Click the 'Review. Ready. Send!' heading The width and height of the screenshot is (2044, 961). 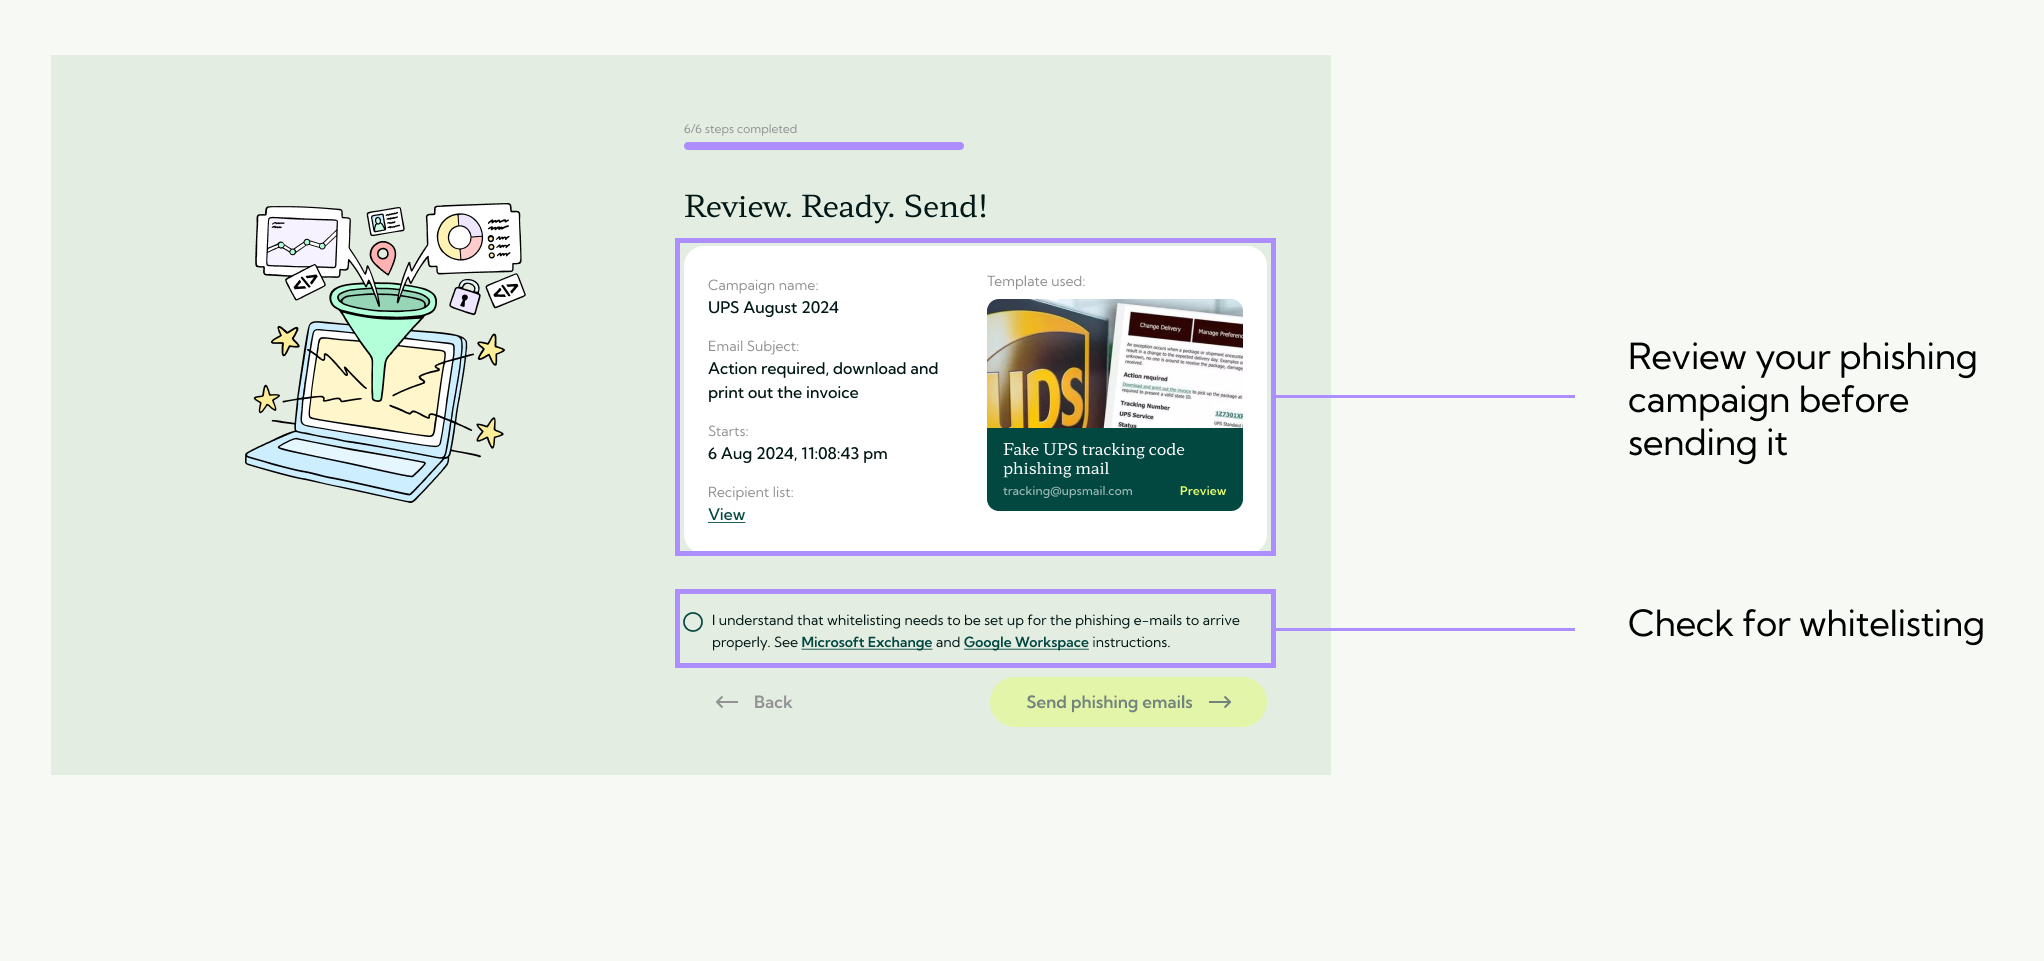[836, 206]
